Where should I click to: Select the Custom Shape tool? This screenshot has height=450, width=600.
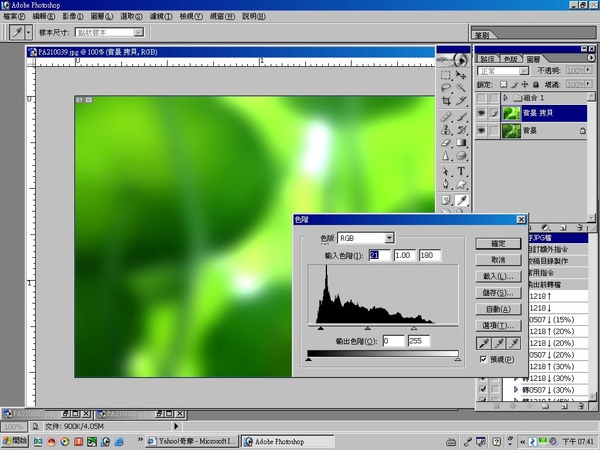click(461, 184)
